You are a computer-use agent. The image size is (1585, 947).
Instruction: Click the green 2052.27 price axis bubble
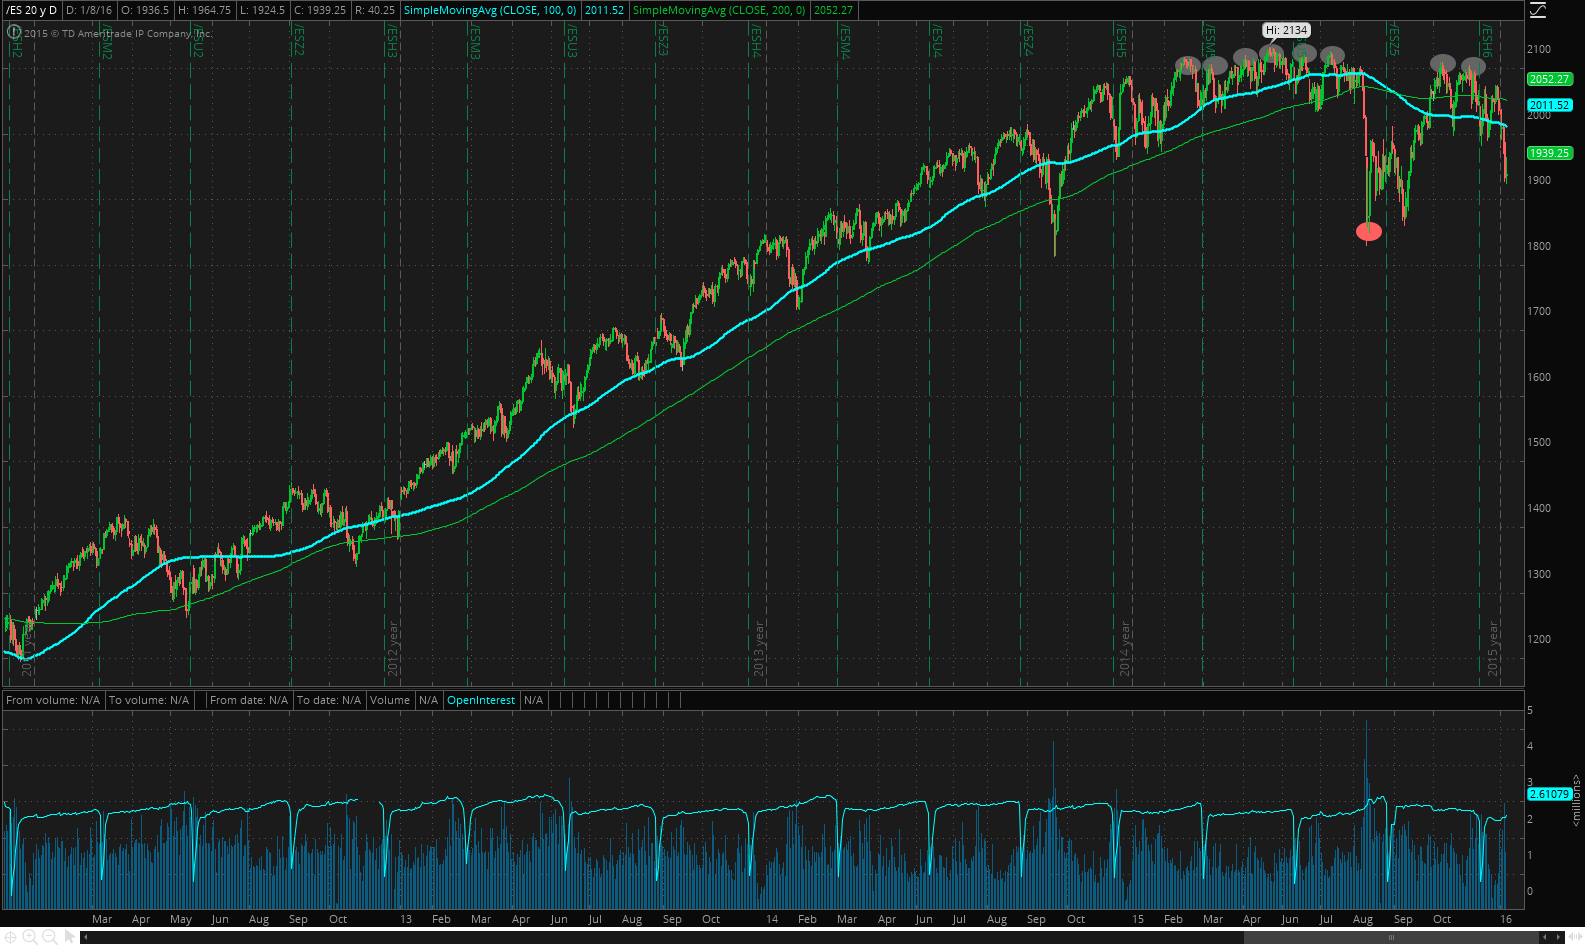1549,79
